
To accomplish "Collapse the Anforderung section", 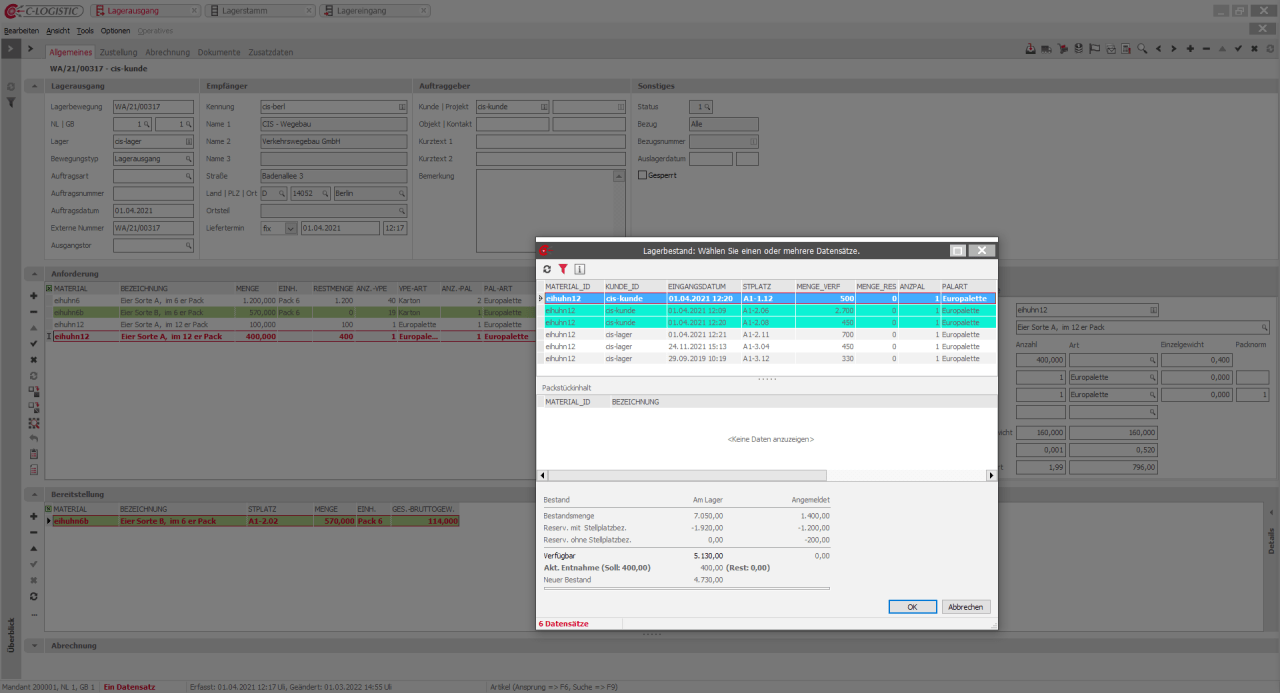I will click(x=34, y=273).
